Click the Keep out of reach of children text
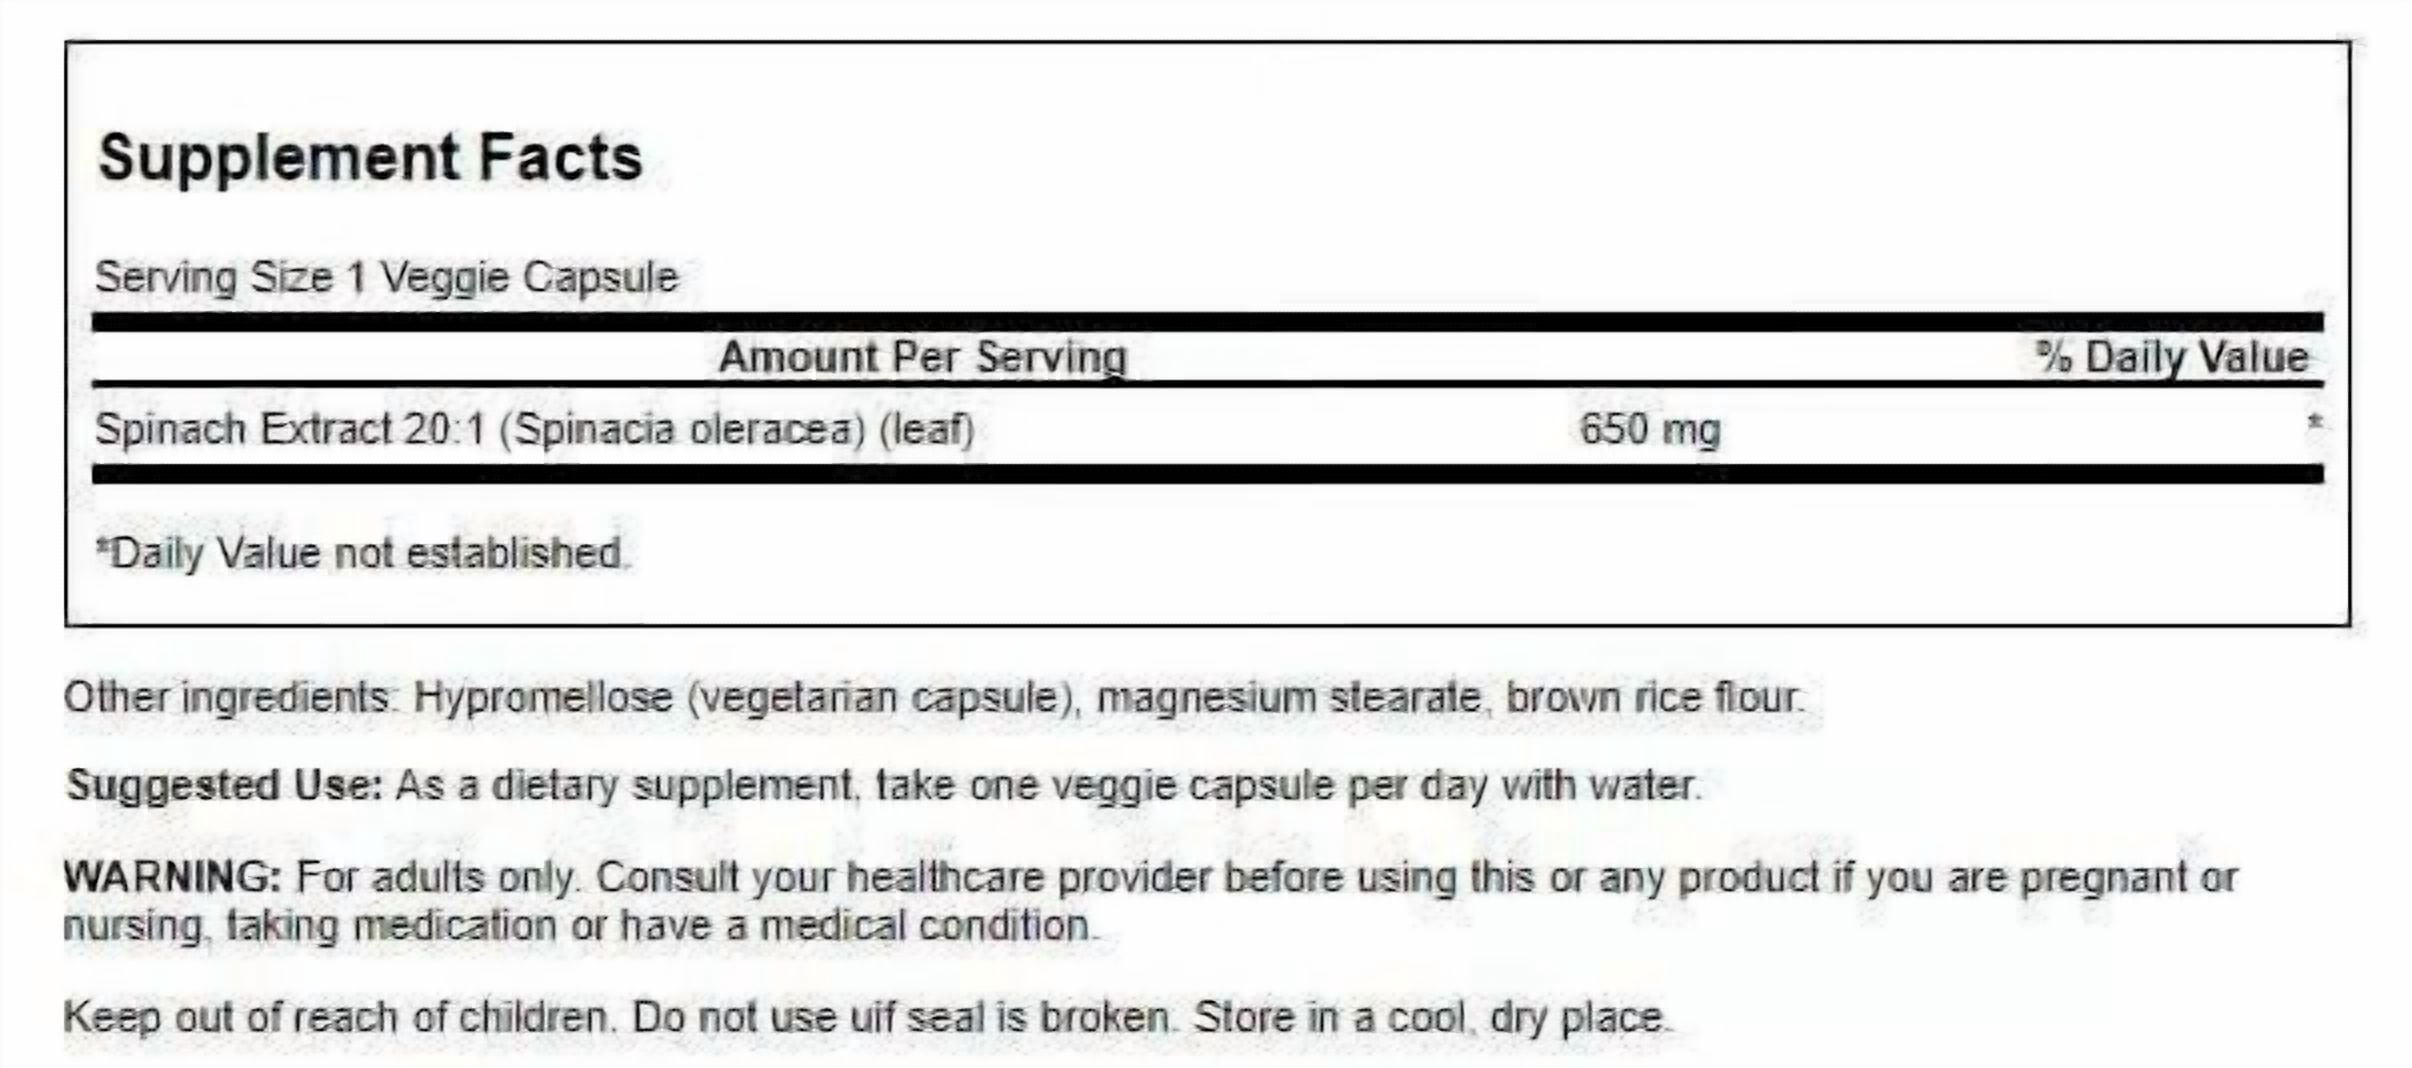The image size is (2412, 1068). coord(337,1017)
